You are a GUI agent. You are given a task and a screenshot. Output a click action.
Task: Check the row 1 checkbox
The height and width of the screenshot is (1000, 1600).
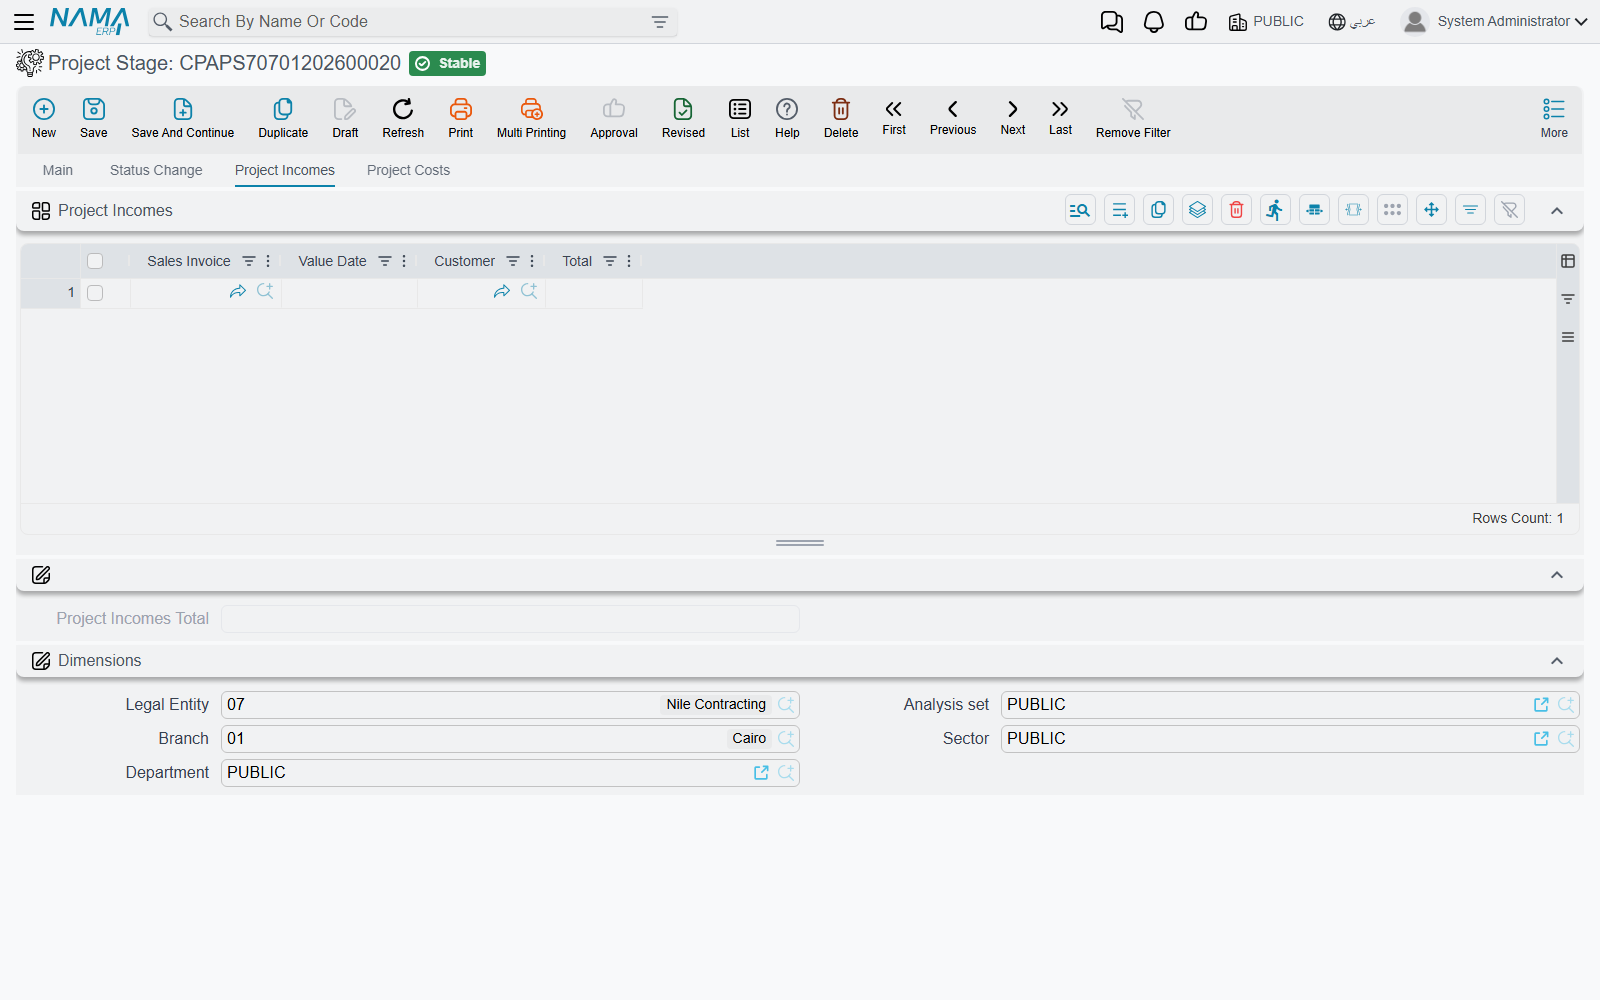click(x=95, y=293)
